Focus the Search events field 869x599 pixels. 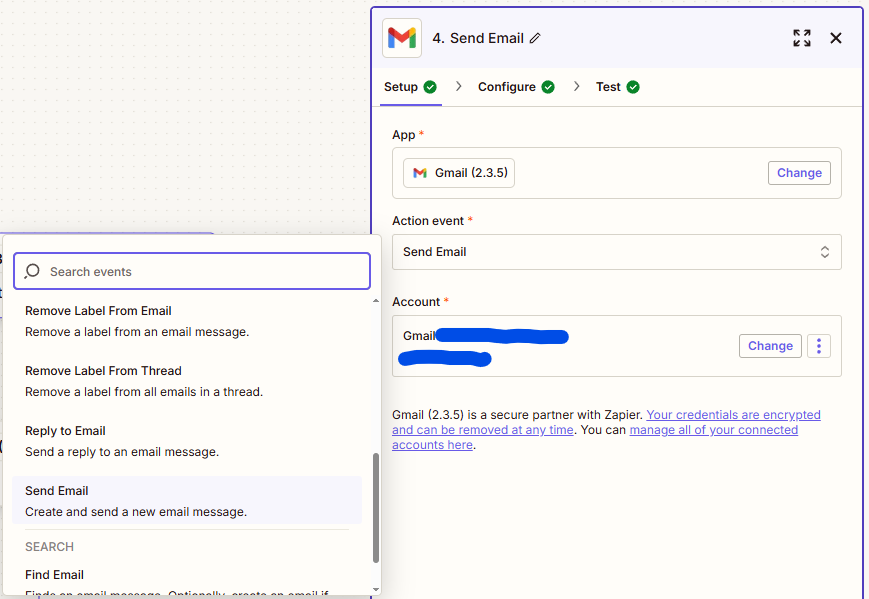(x=192, y=271)
